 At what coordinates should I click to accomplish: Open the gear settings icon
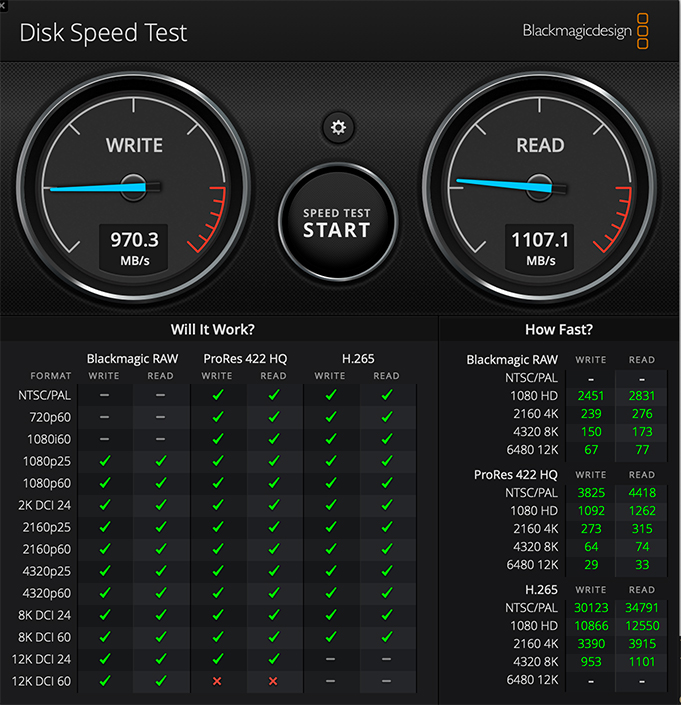tap(338, 127)
